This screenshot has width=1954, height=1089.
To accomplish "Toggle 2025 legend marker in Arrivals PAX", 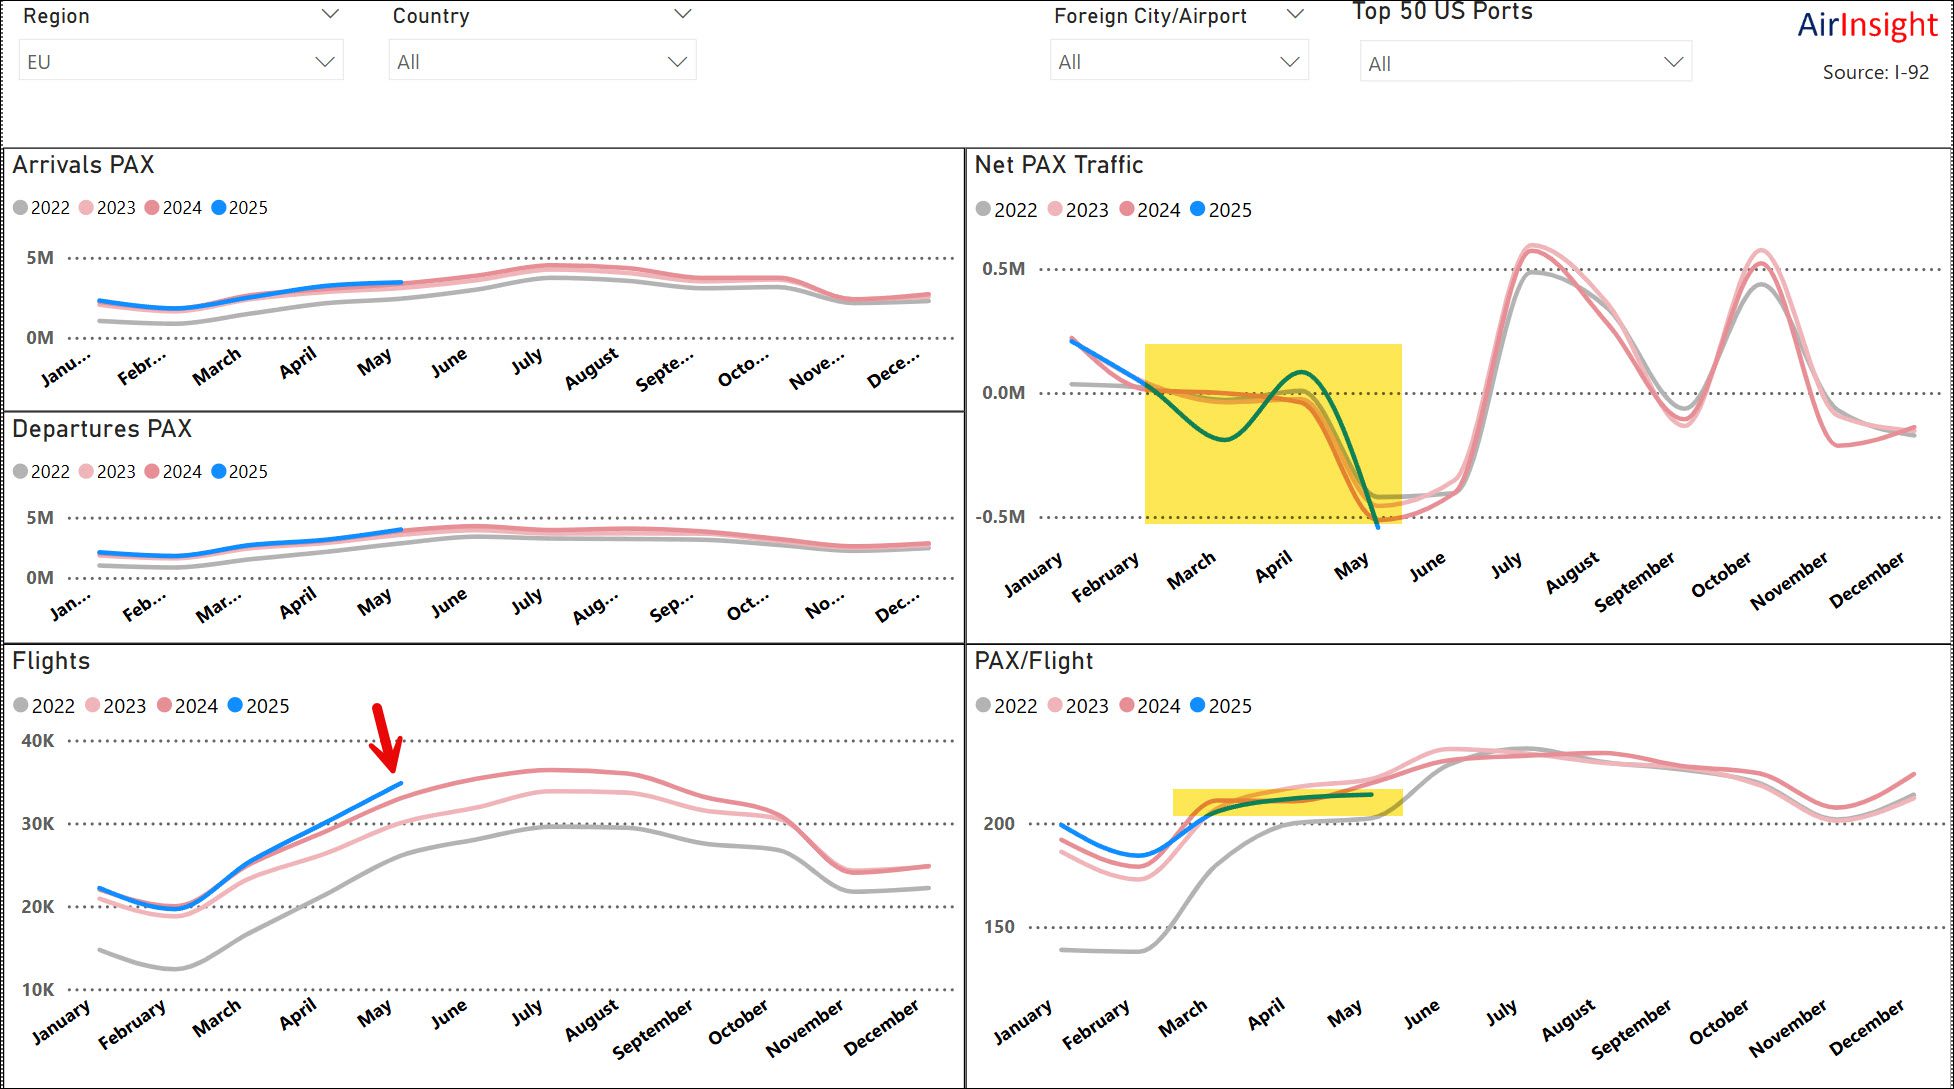I will coord(219,208).
